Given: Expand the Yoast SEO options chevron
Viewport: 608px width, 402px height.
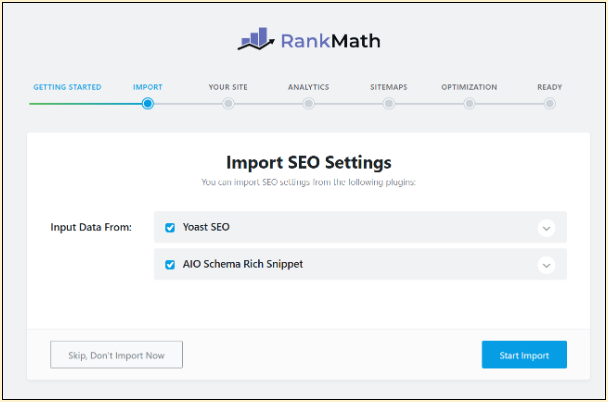Looking at the screenshot, I should [x=546, y=228].
